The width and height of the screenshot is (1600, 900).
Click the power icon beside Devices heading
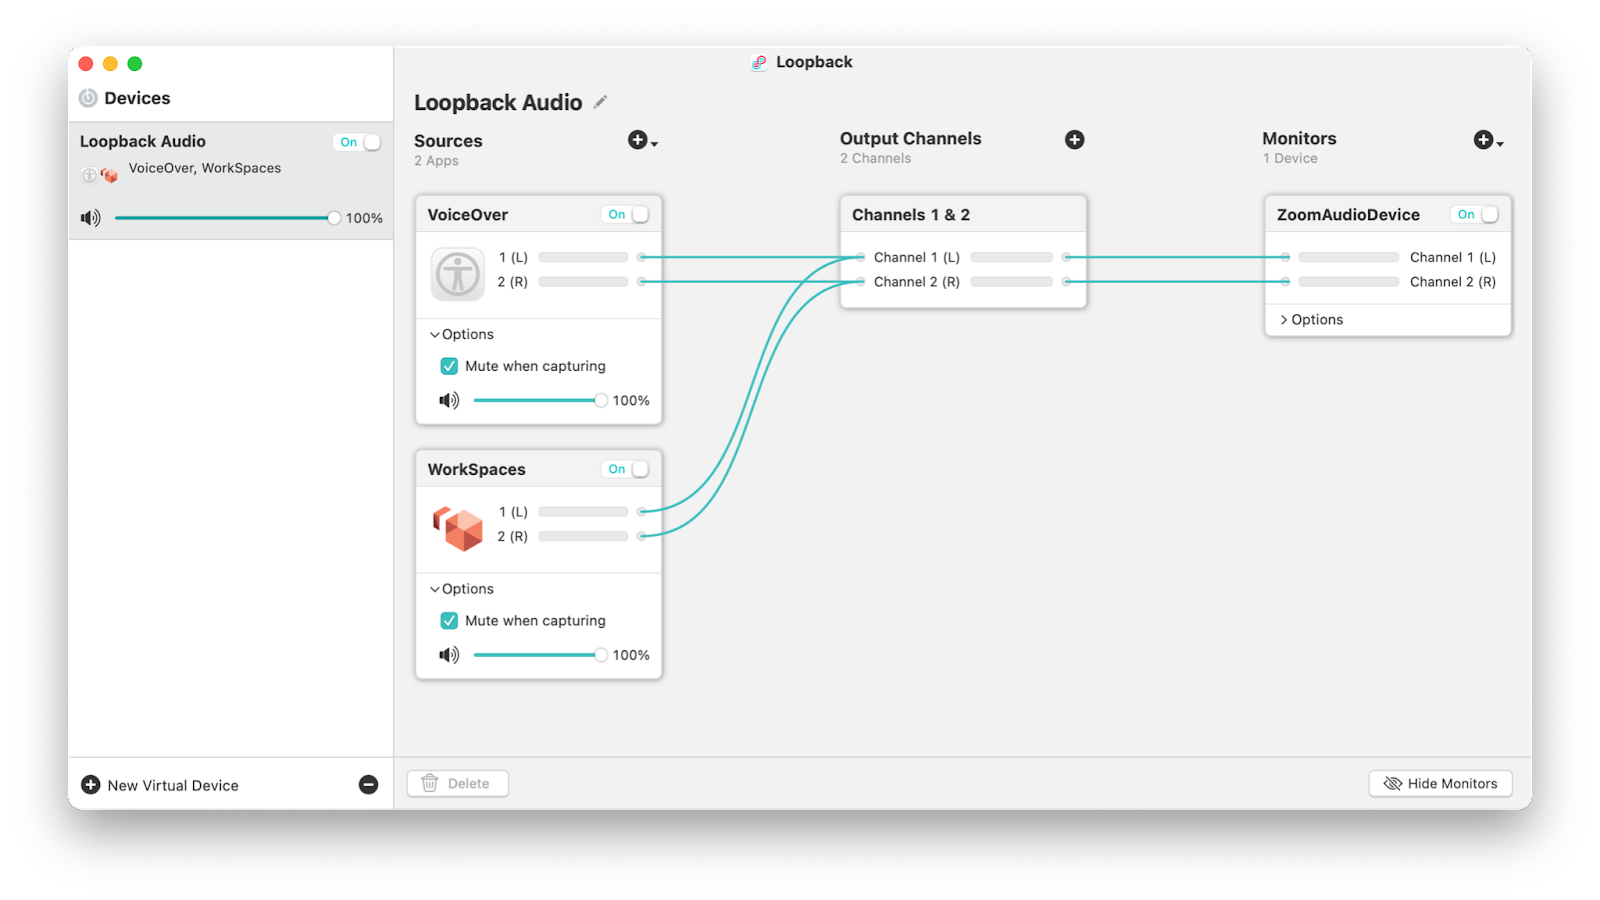tap(88, 98)
